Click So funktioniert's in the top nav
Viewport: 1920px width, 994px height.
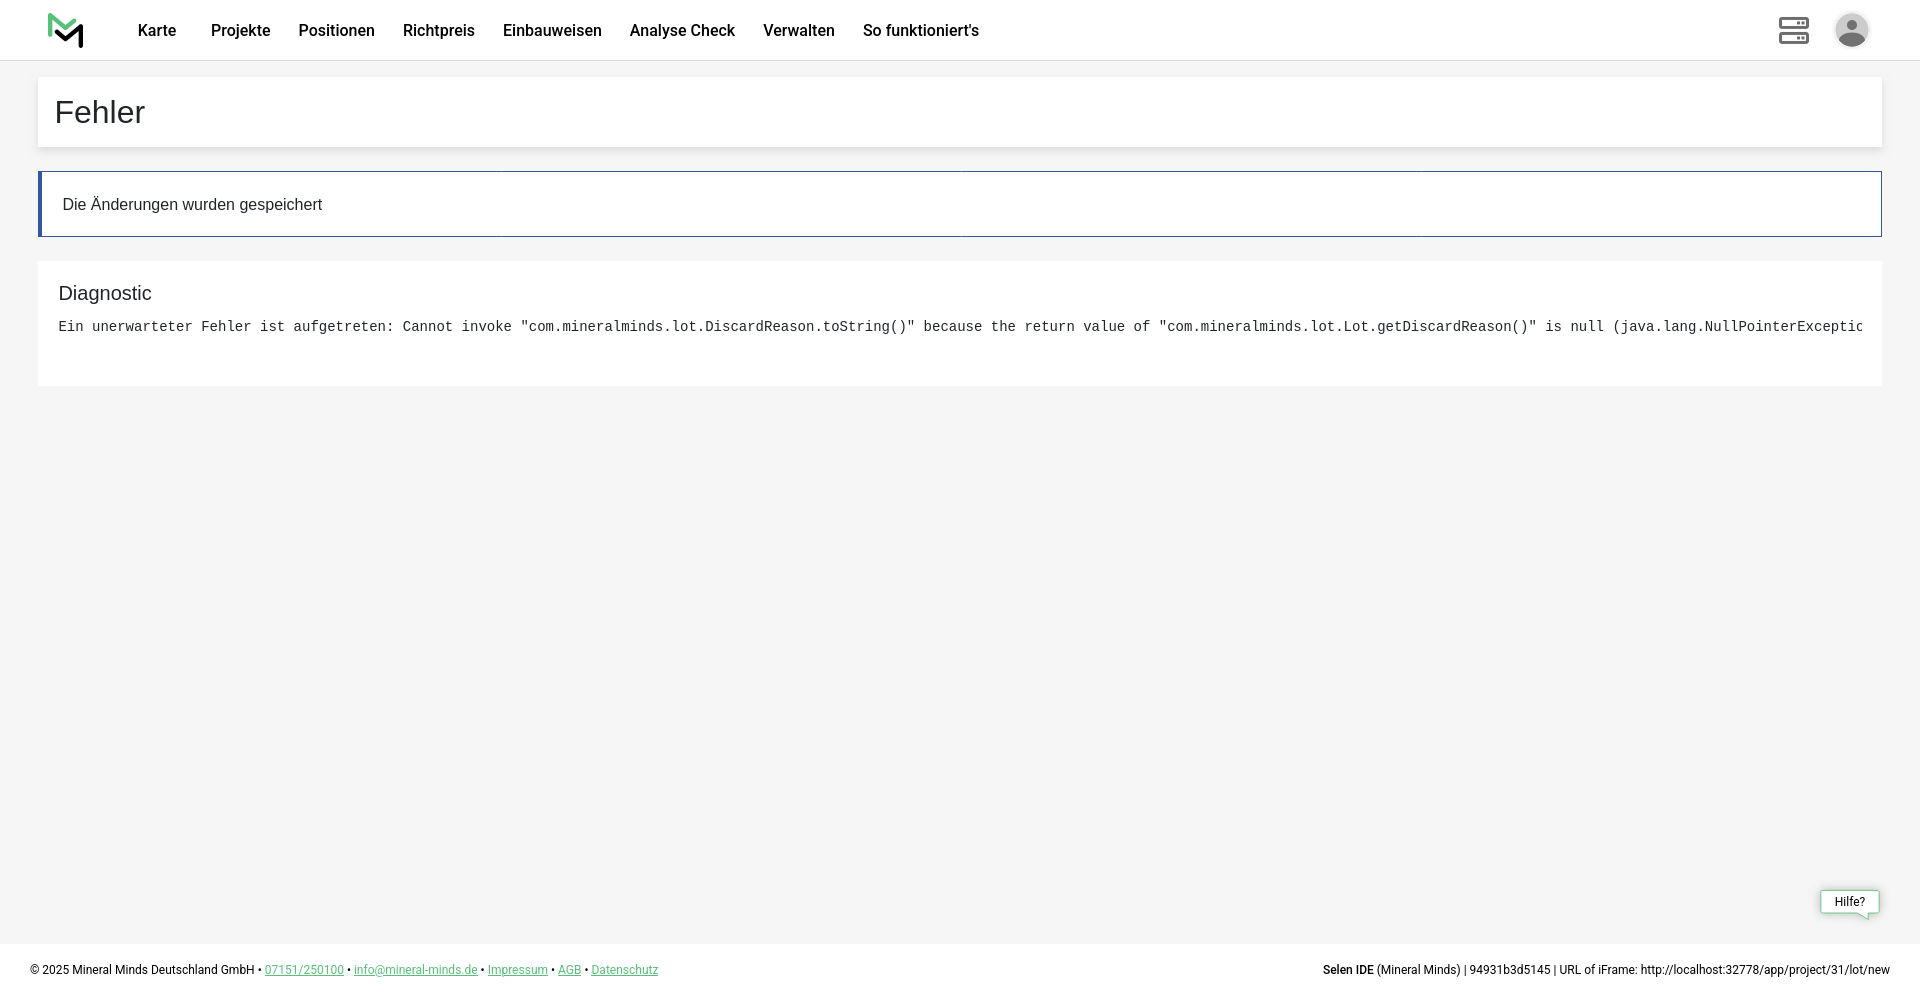tap(920, 31)
